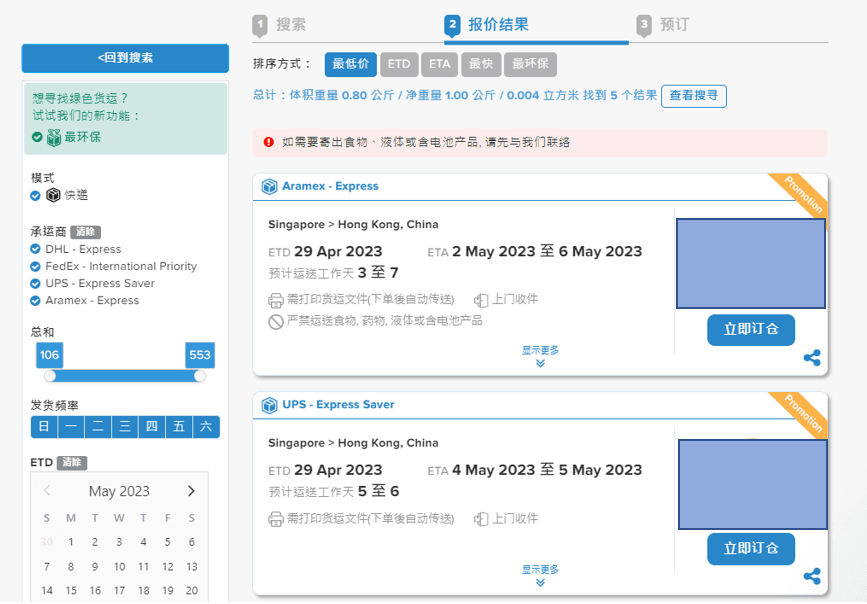Select May 5 in ETD calendar
This screenshot has width=867, height=604.
tap(168, 542)
